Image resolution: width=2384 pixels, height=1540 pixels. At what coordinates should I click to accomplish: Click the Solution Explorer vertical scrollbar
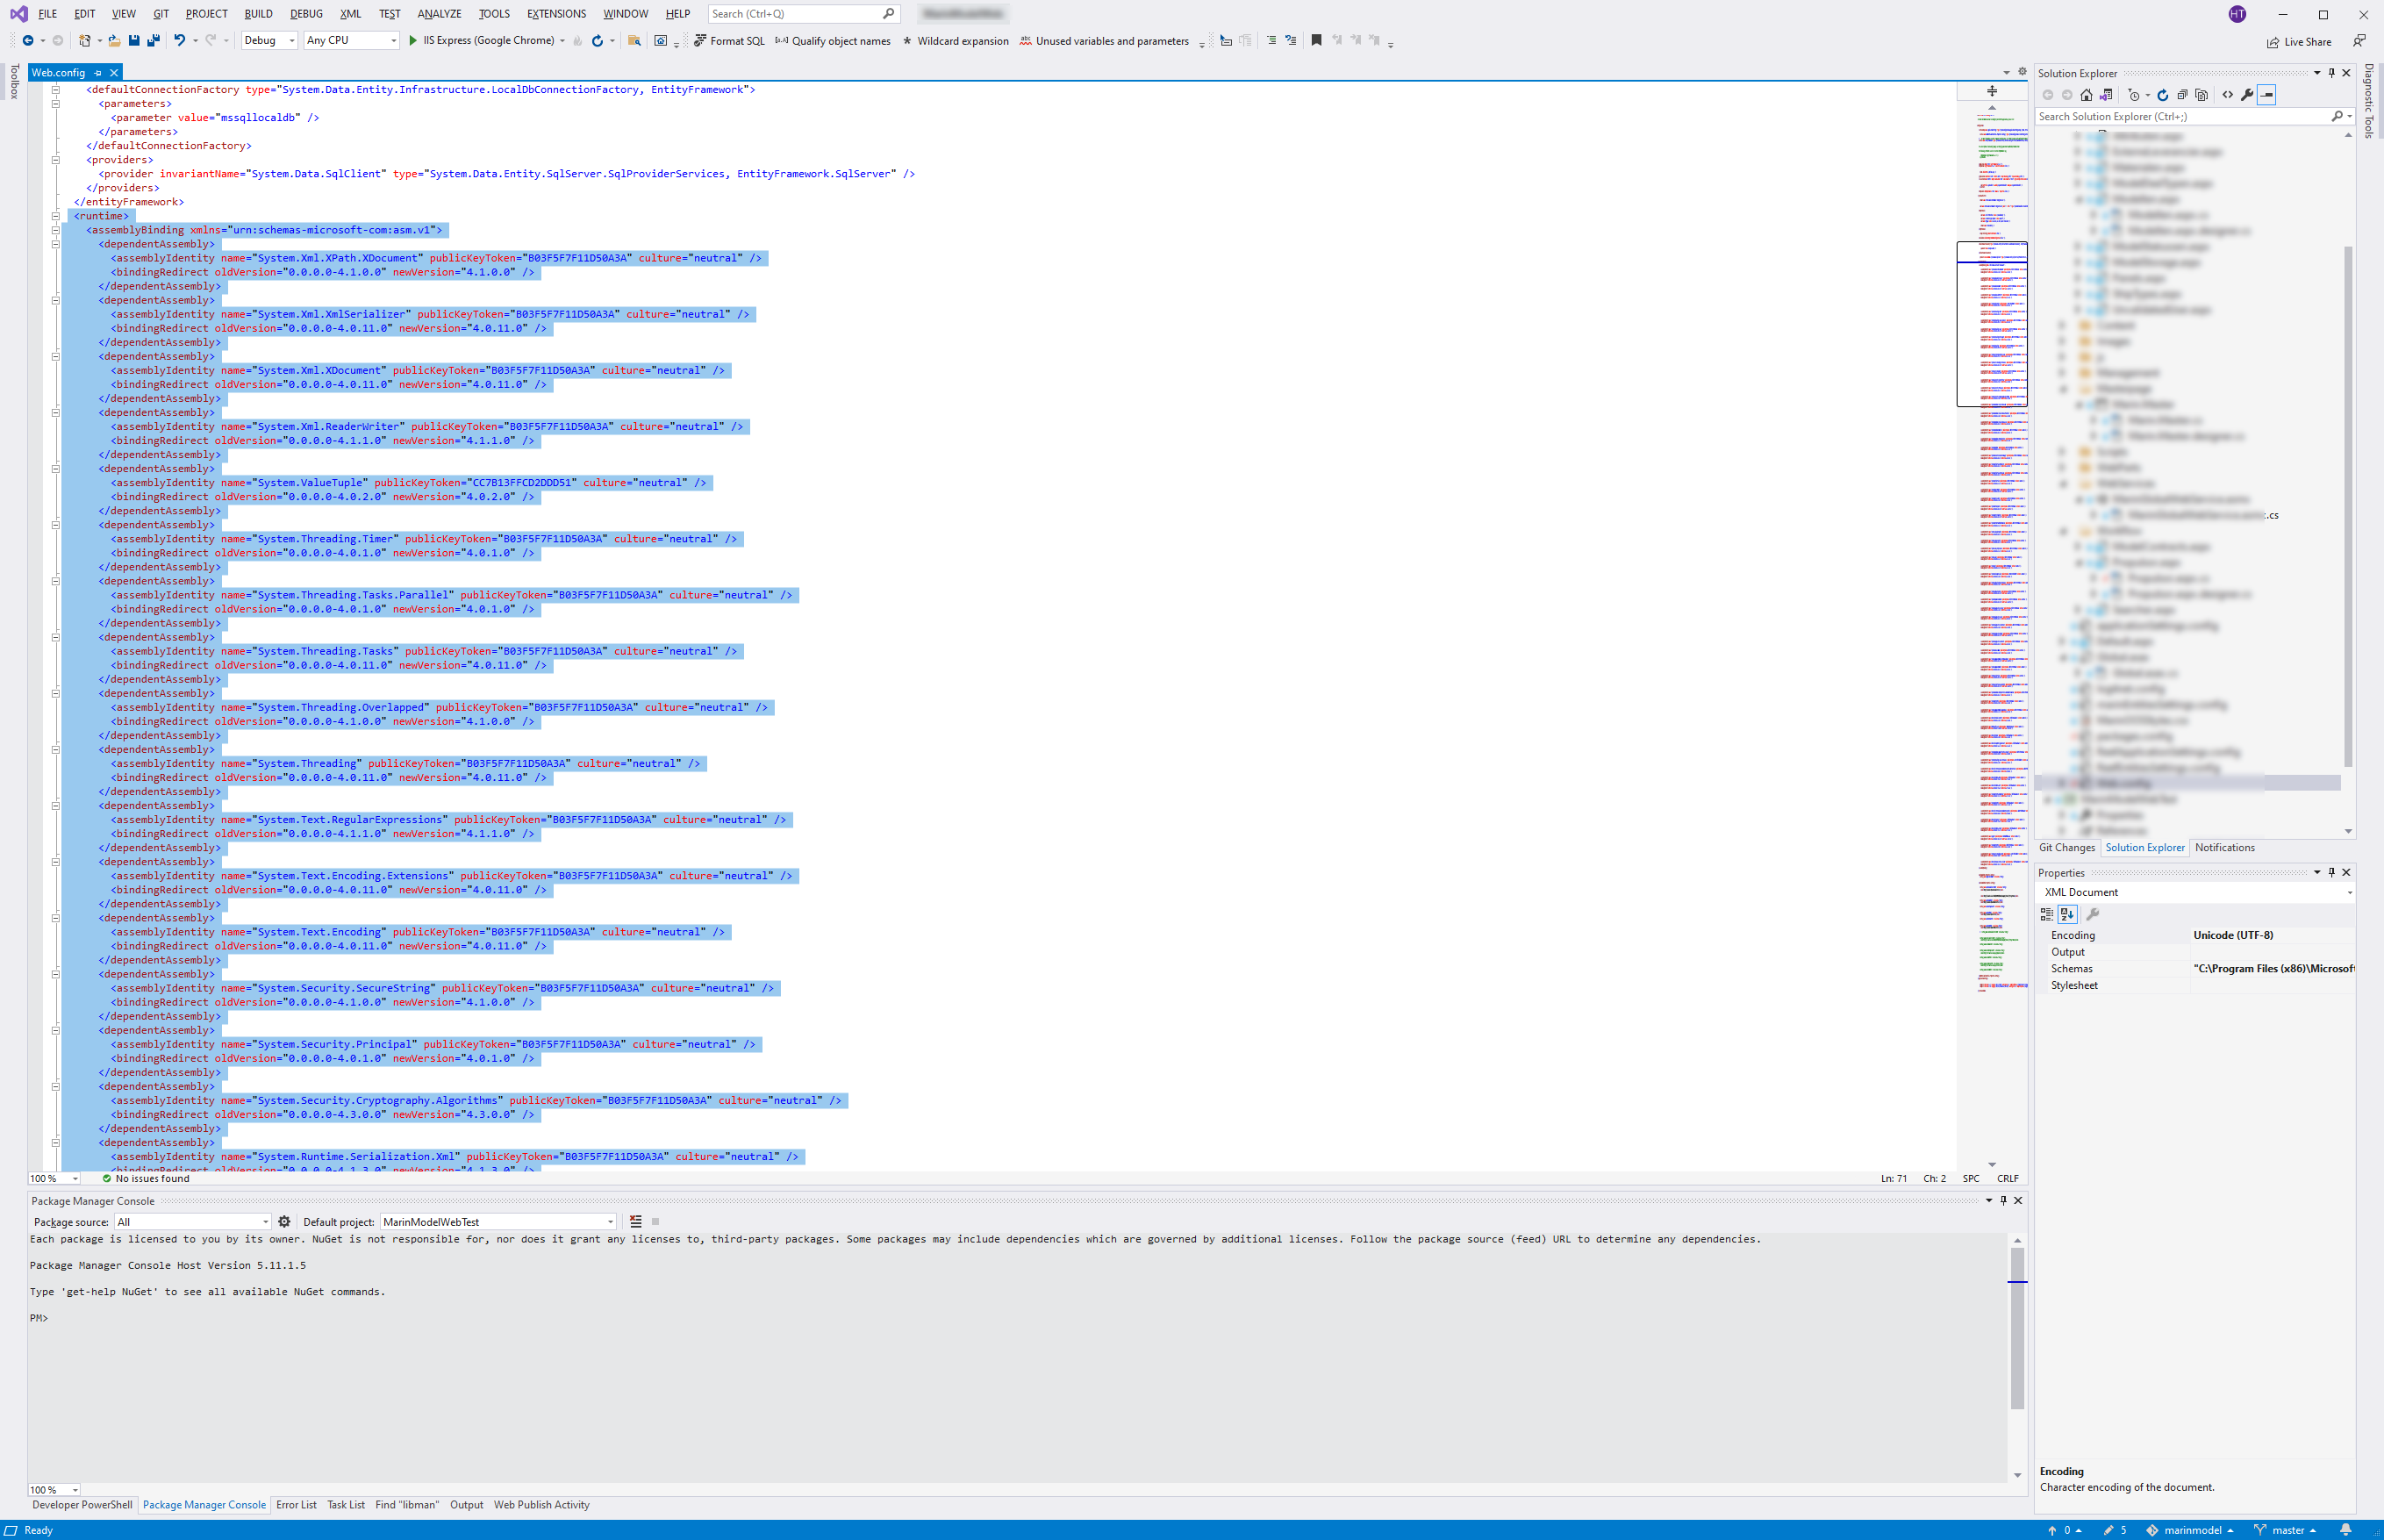pyautogui.click(x=2348, y=508)
